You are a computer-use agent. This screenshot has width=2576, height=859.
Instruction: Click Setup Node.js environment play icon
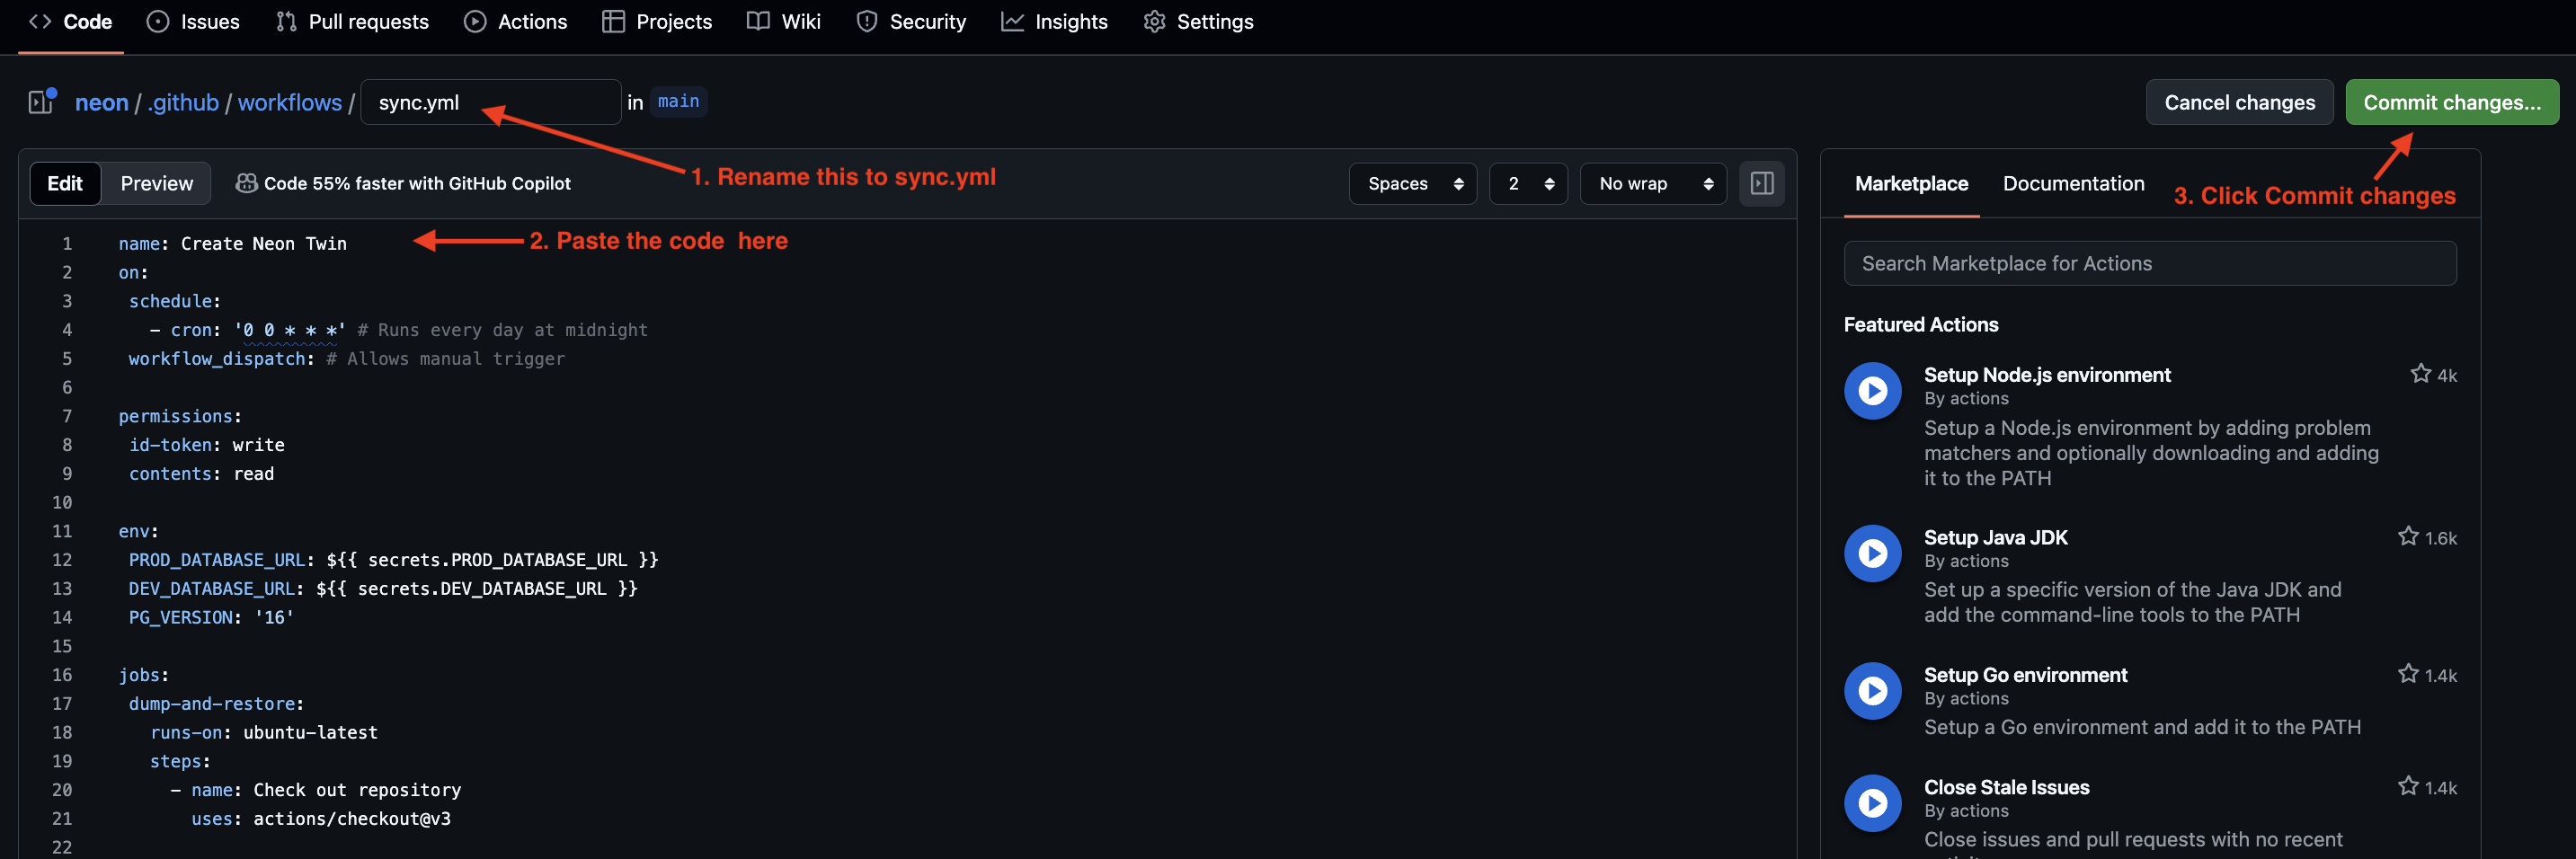(x=1872, y=390)
